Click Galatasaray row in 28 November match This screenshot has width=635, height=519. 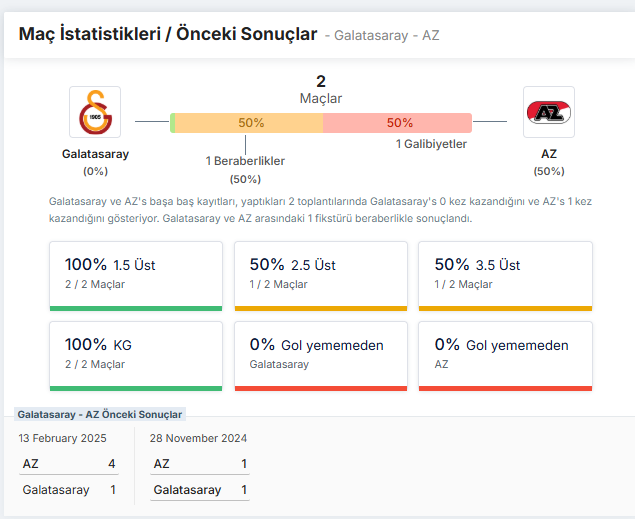pyautogui.click(x=200, y=490)
